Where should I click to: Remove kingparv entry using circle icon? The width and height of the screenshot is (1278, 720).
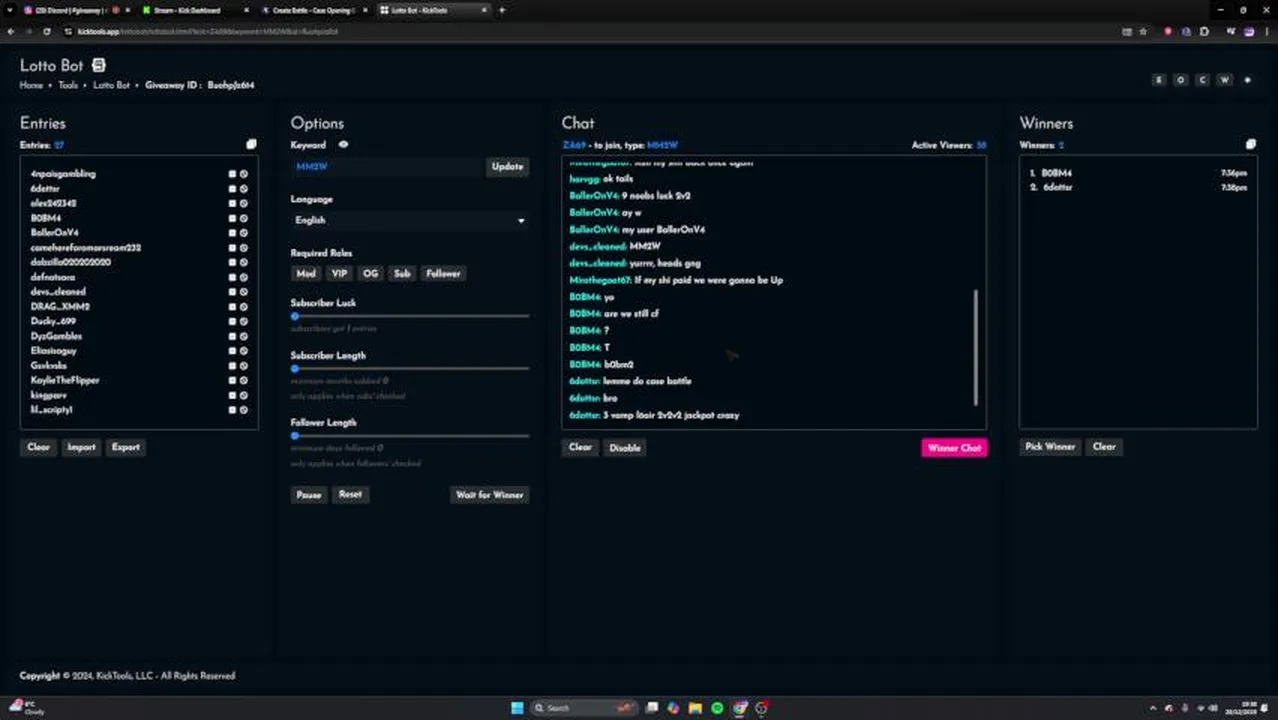tap(243, 395)
